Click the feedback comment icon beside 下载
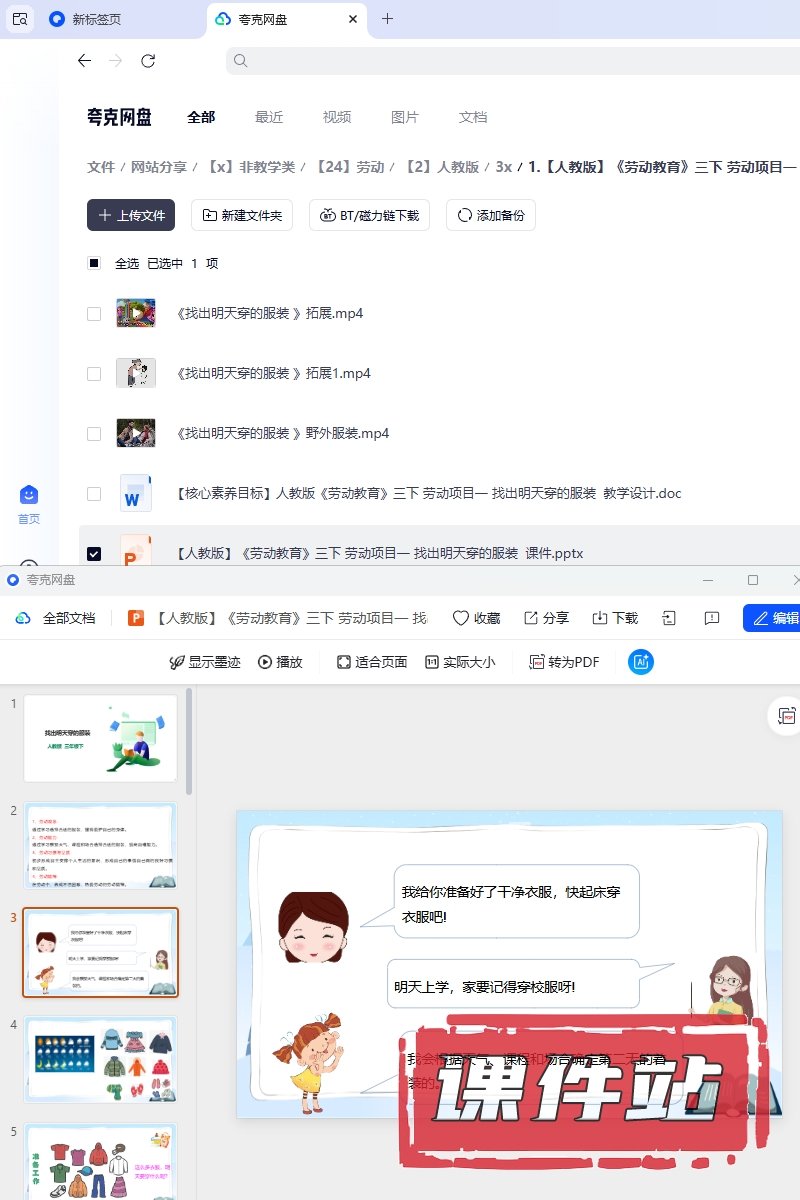 [712, 618]
